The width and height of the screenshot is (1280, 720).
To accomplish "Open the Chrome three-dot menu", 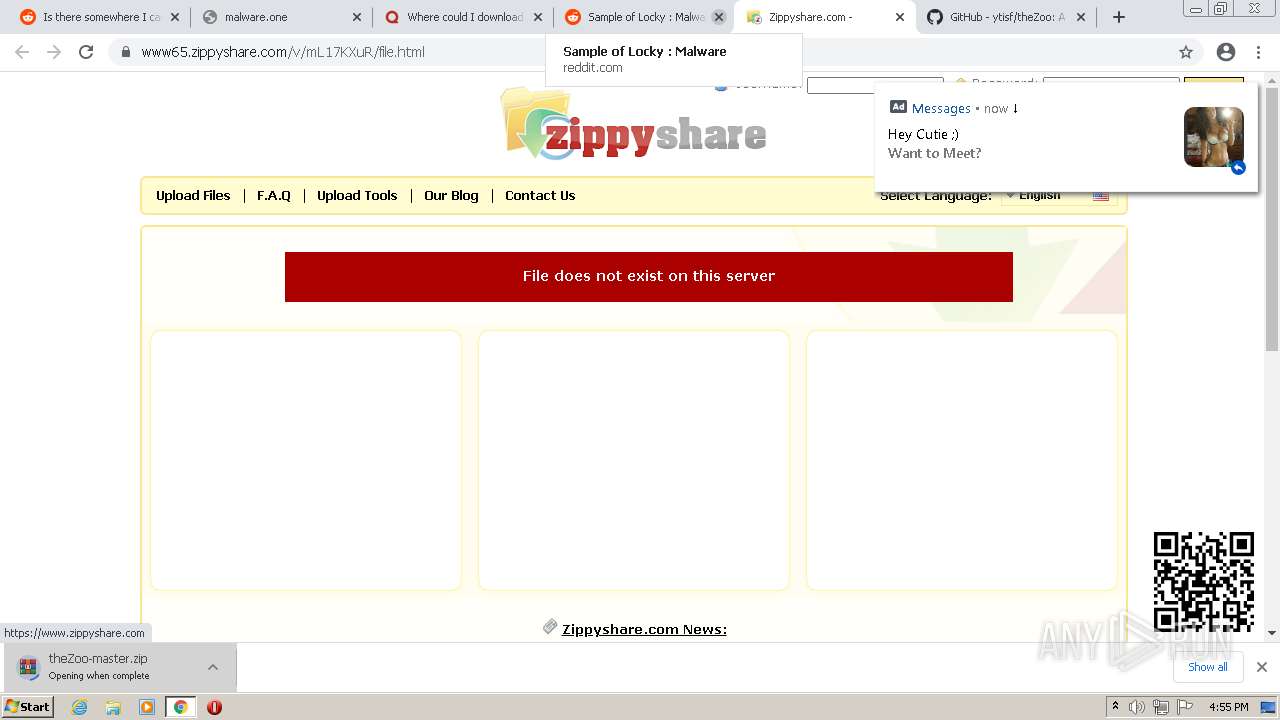I will click(1258, 52).
